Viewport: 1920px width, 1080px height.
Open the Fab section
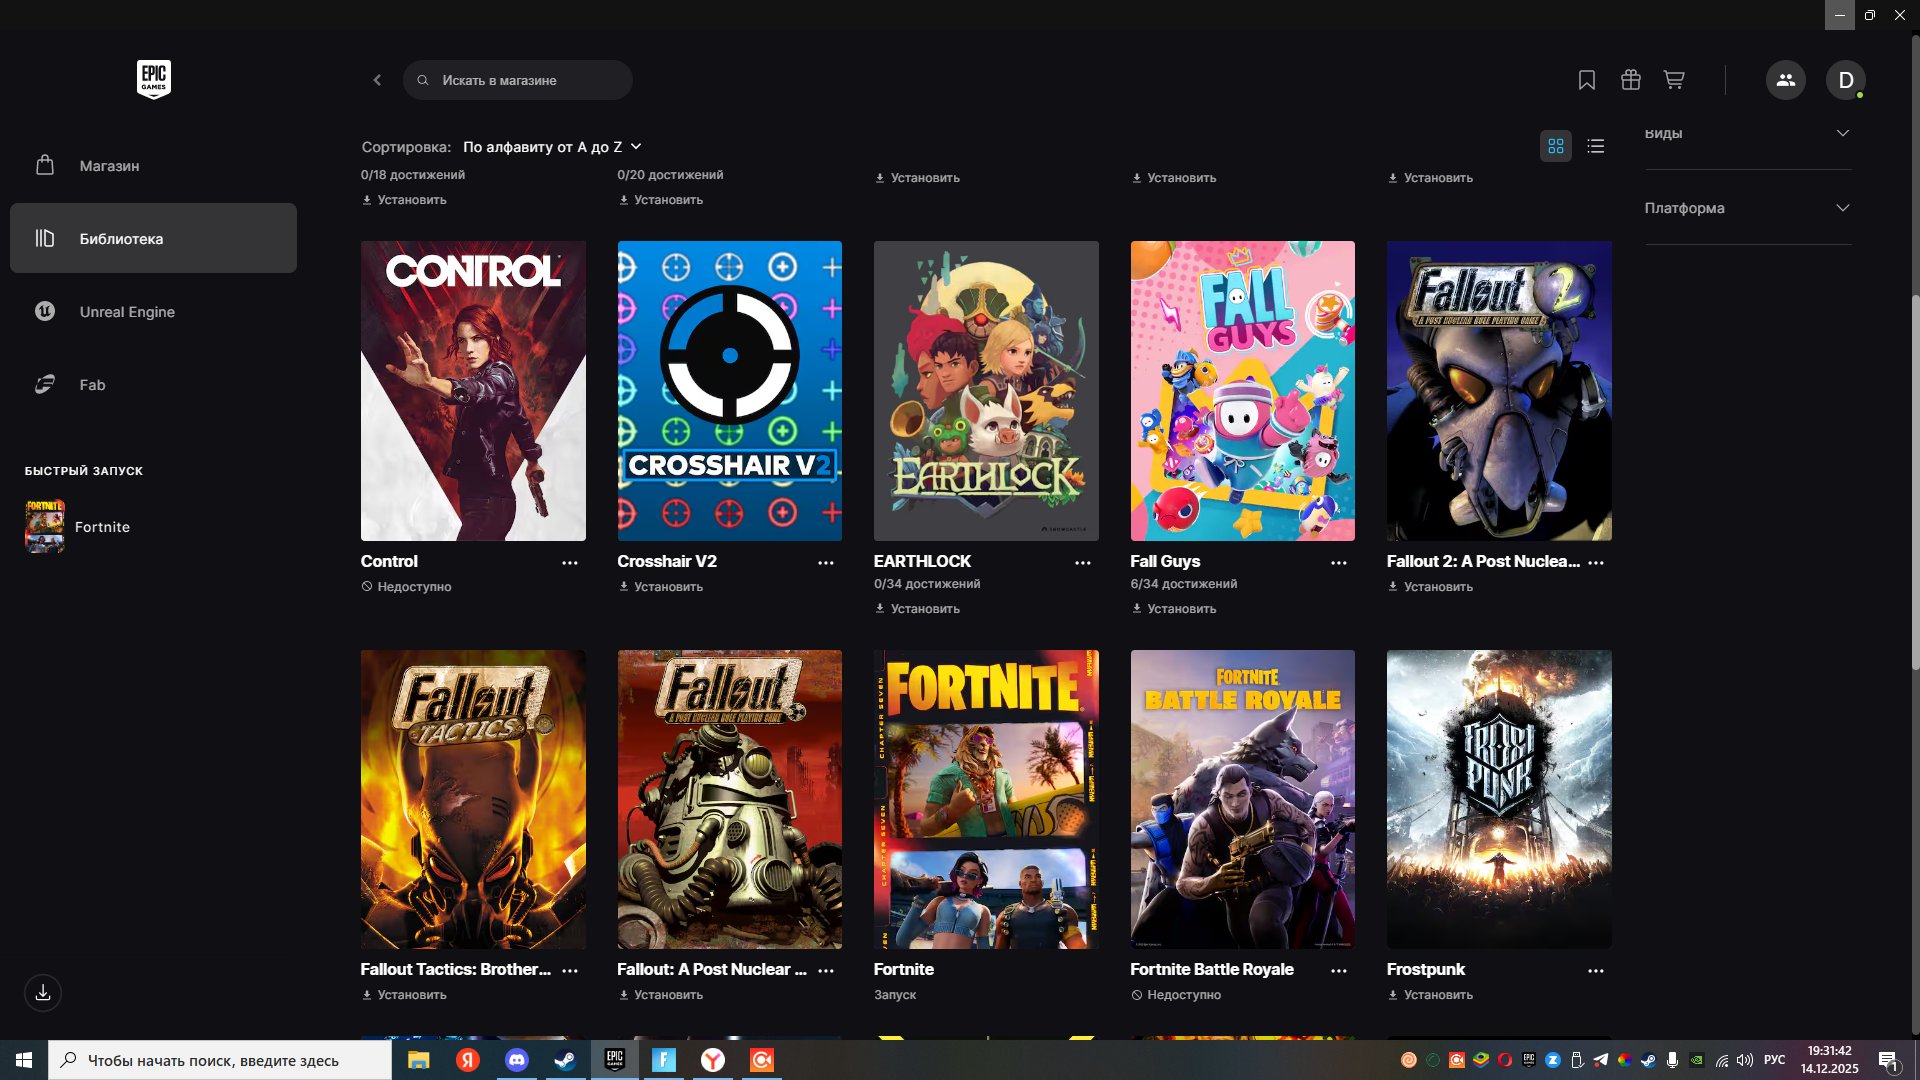click(92, 384)
